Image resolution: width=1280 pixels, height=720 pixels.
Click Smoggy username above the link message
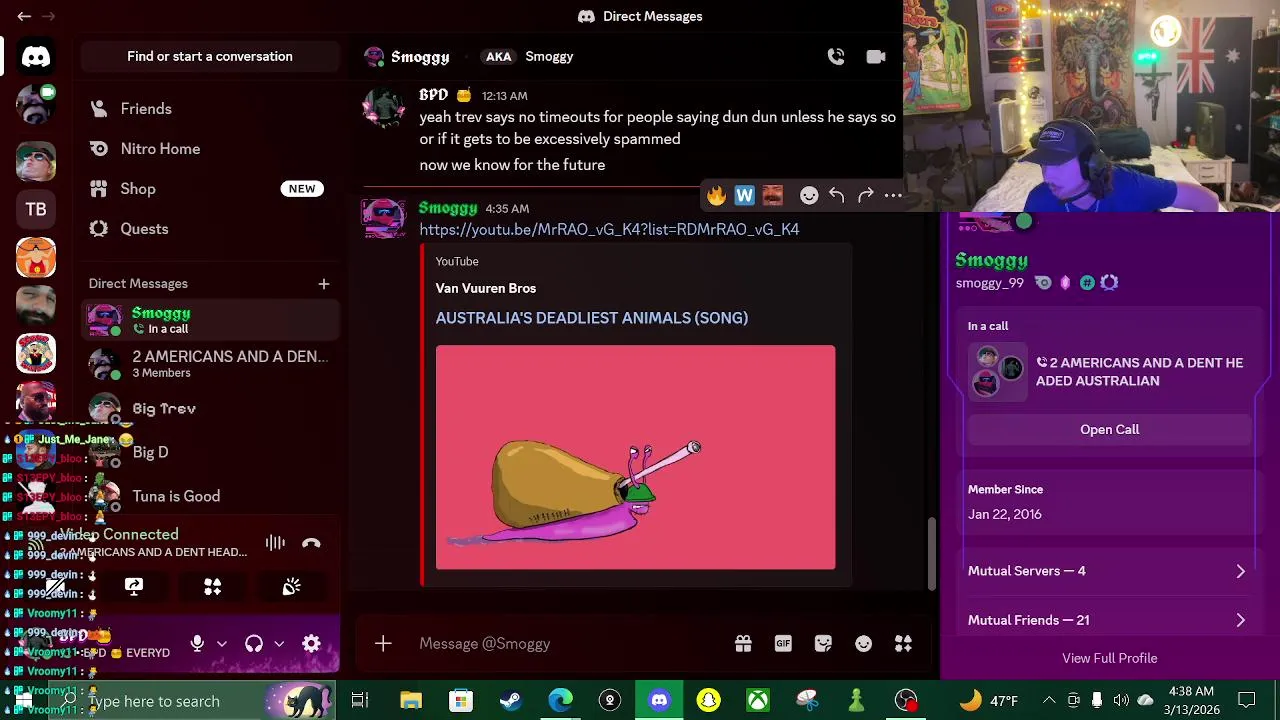[447, 208]
